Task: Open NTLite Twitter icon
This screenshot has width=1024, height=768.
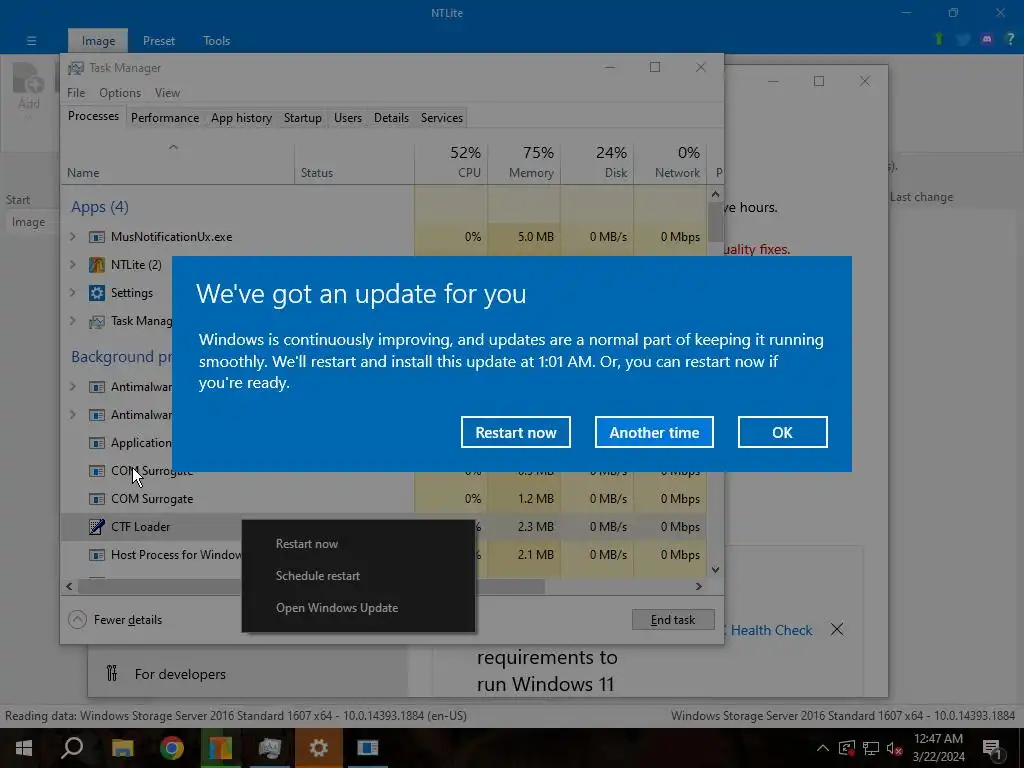Action: pyautogui.click(x=963, y=39)
